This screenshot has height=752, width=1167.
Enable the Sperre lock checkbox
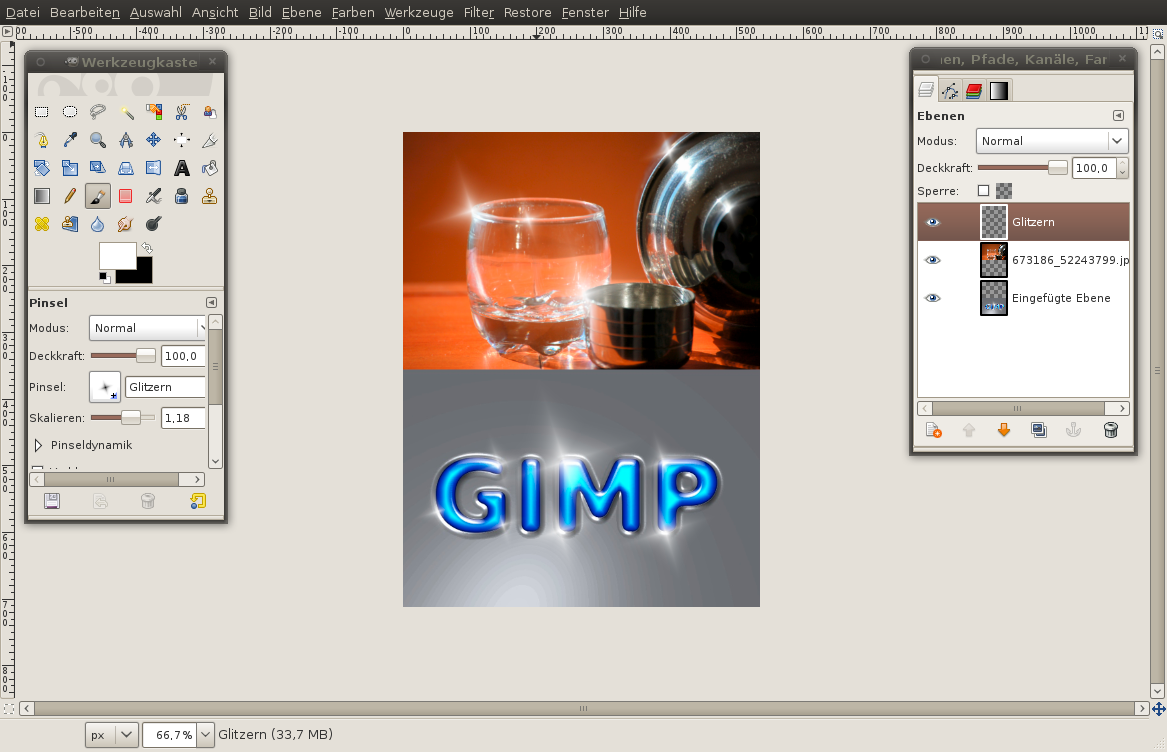tap(983, 191)
